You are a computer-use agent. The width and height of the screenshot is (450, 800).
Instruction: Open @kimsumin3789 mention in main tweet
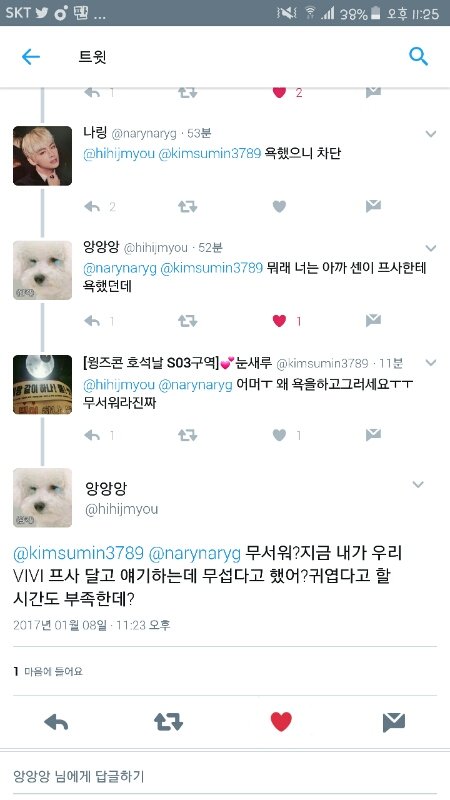coord(79,553)
